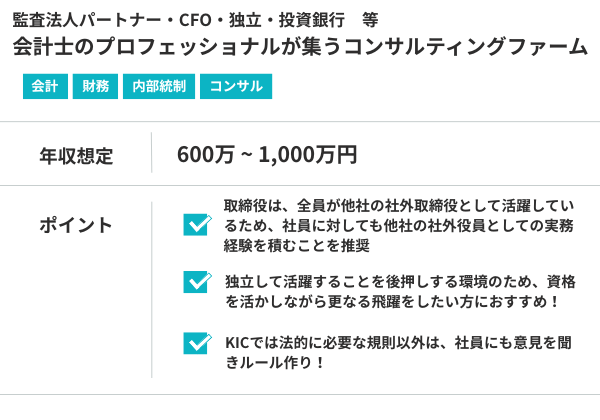Open the コンサル tag
This screenshot has width=600, height=420.
click(236, 87)
